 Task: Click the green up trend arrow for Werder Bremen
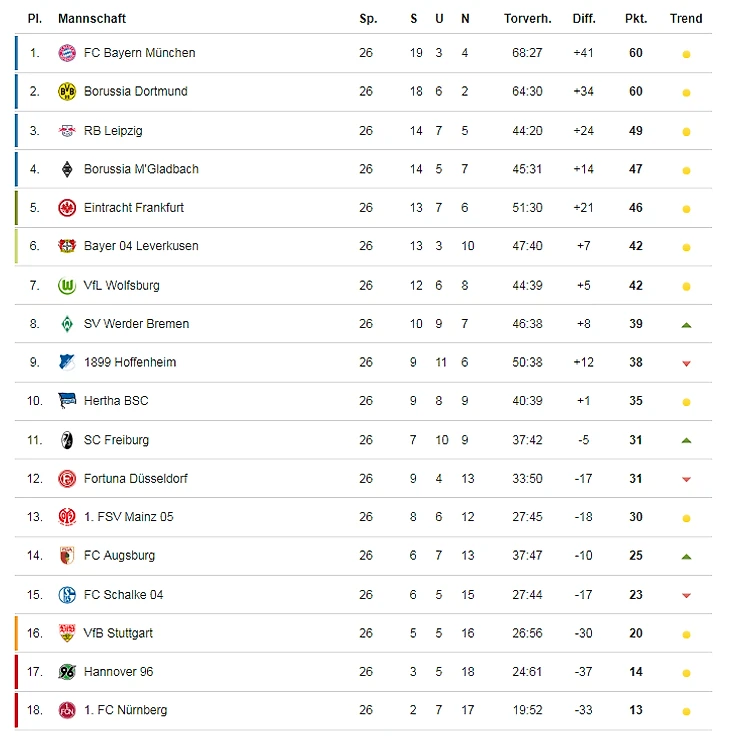pos(686,325)
